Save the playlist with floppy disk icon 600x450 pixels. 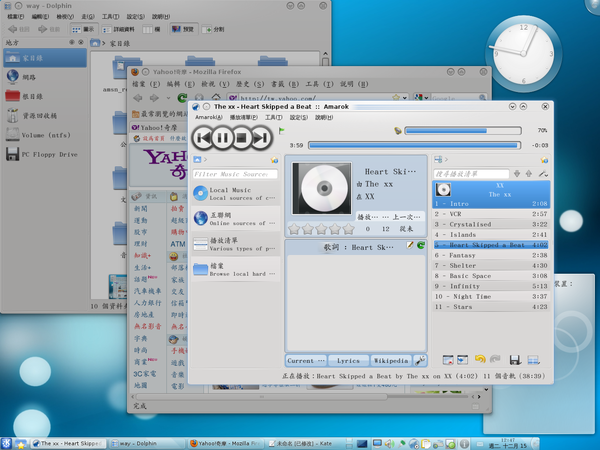point(515,360)
